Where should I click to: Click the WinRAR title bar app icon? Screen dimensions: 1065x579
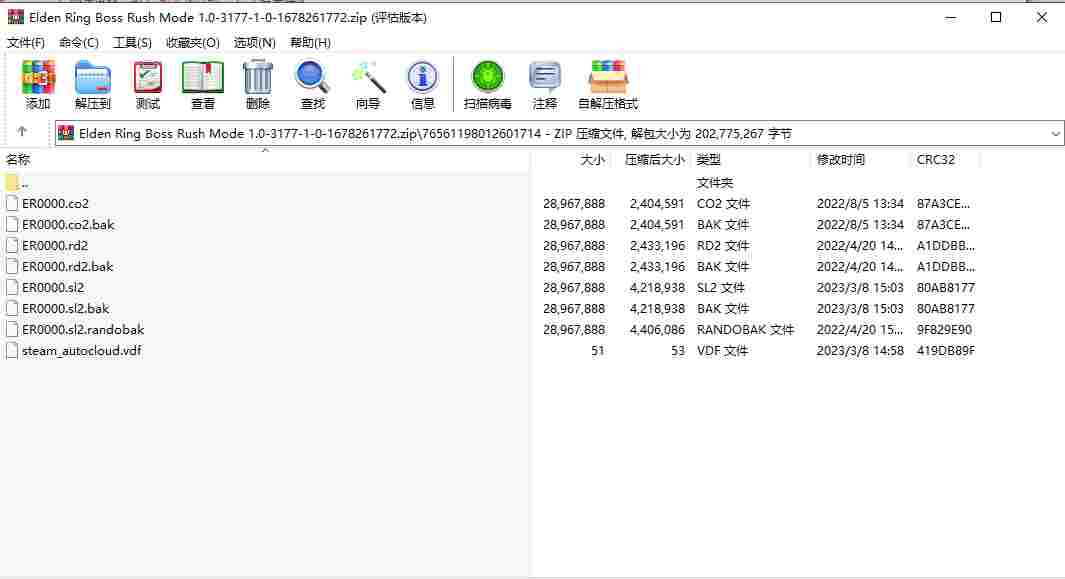pyautogui.click(x=16, y=17)
